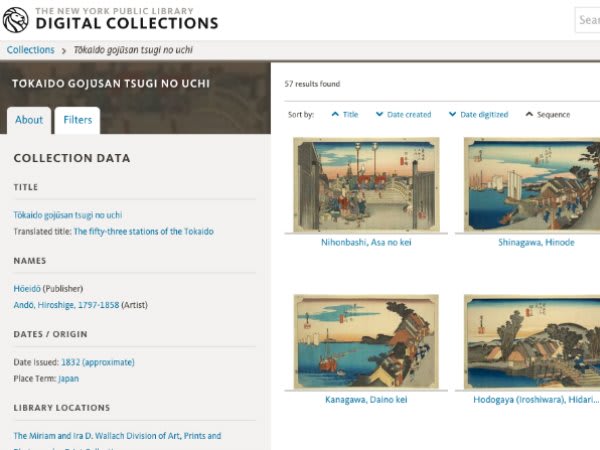Click the Andō, Hiroshige, 1797-1858 artist link
The width and height of the screenshot is (600, 450).
(x=66, y=305)
